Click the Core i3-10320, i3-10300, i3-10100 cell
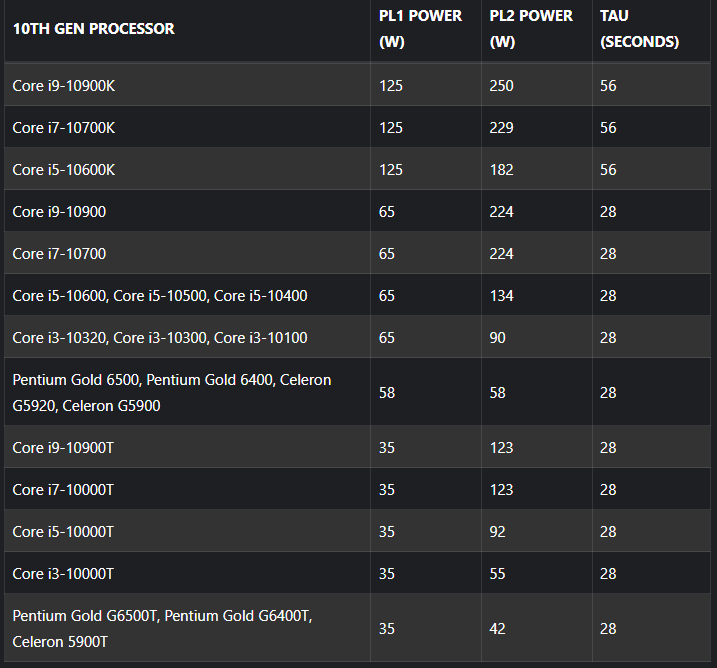 click(x=160, y=338)
